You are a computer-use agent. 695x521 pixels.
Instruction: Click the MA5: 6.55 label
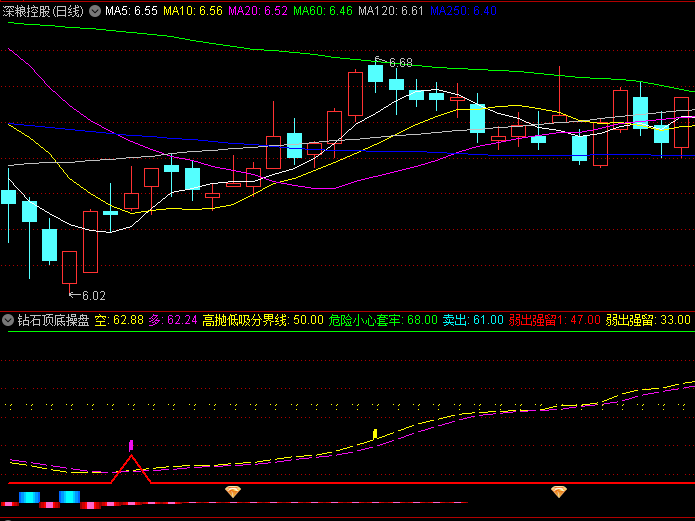pyautogui.click(x=131, y=11)
